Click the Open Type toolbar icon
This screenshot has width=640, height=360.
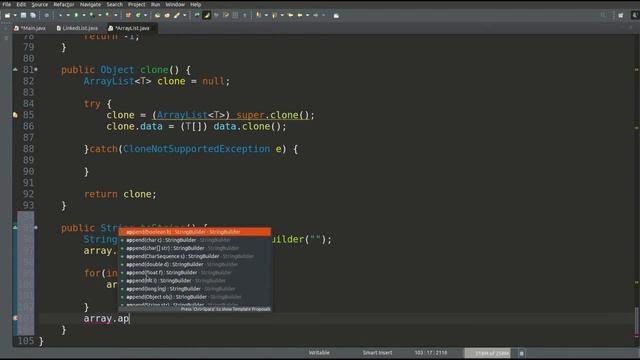click(x=157, y=16)
